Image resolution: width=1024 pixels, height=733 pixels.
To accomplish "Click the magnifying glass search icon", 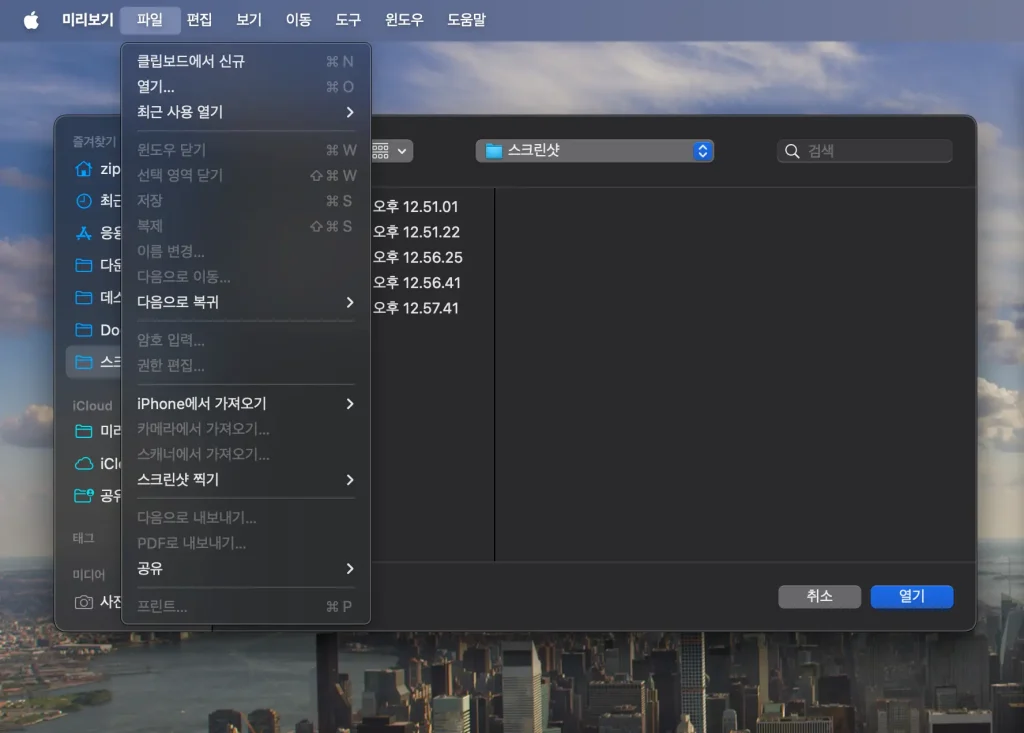I will 792,151.
